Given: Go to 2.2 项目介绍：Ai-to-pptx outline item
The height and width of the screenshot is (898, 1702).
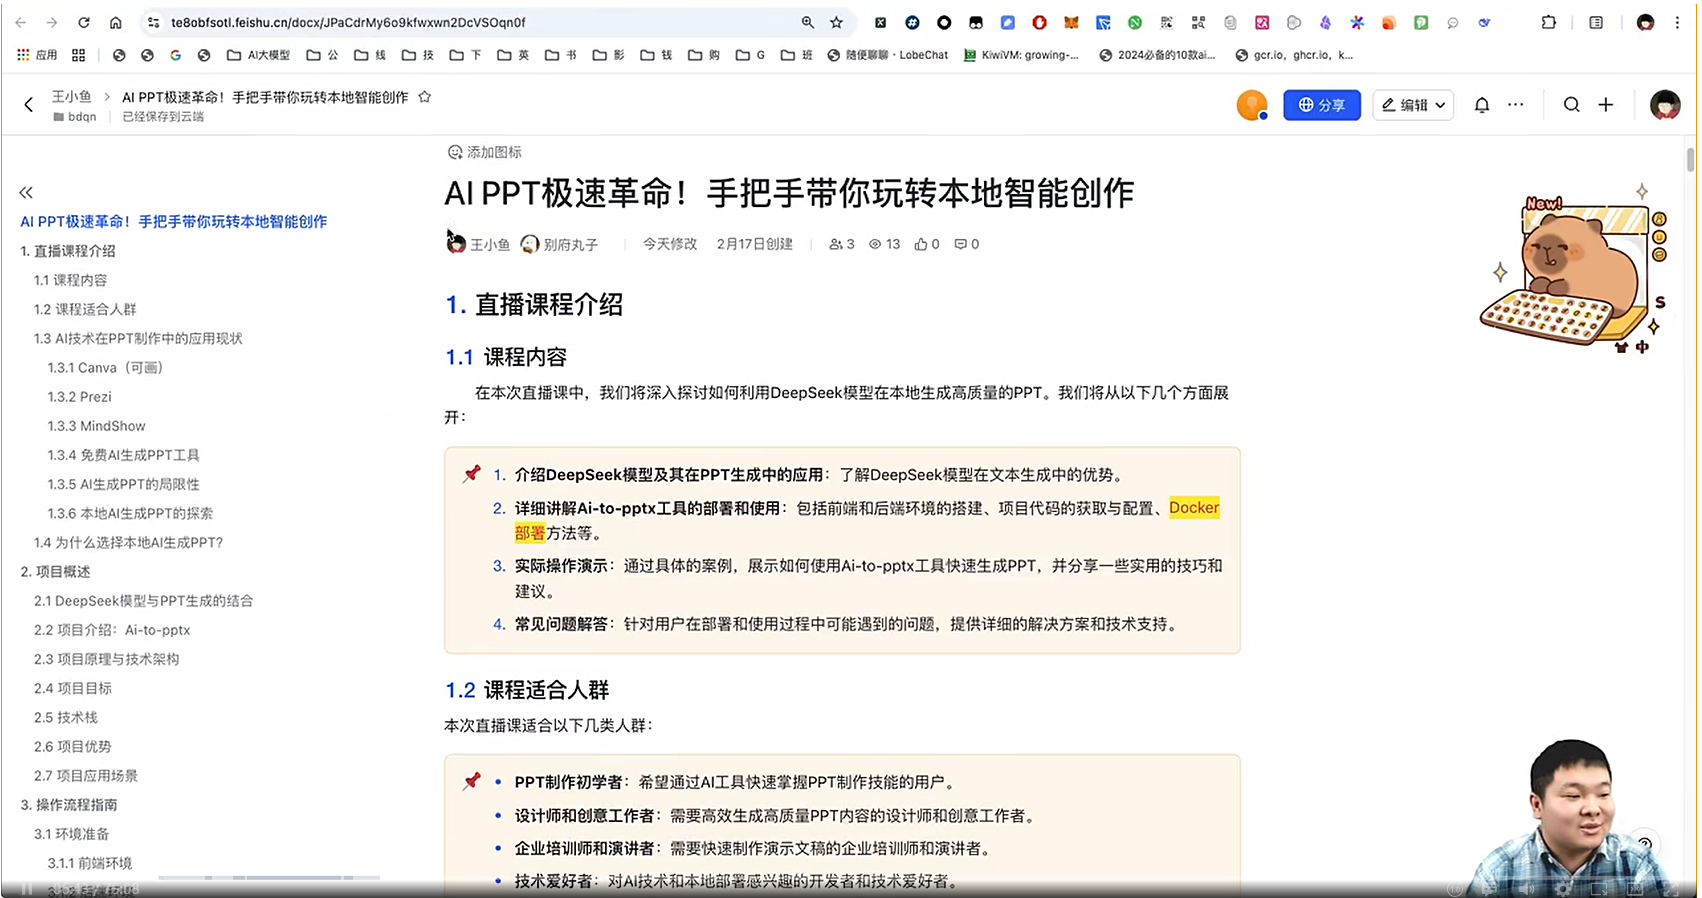Looking at the screenshot, I should click(x=112, y=630).
